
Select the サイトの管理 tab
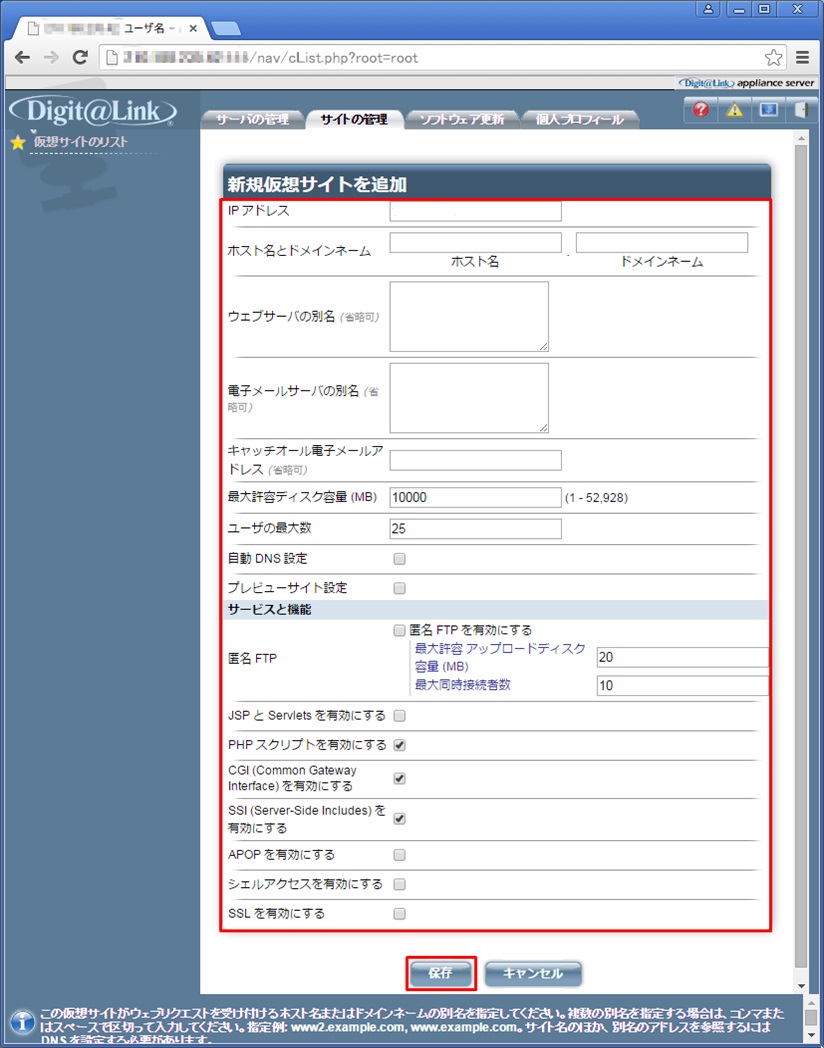coord(354,119)
